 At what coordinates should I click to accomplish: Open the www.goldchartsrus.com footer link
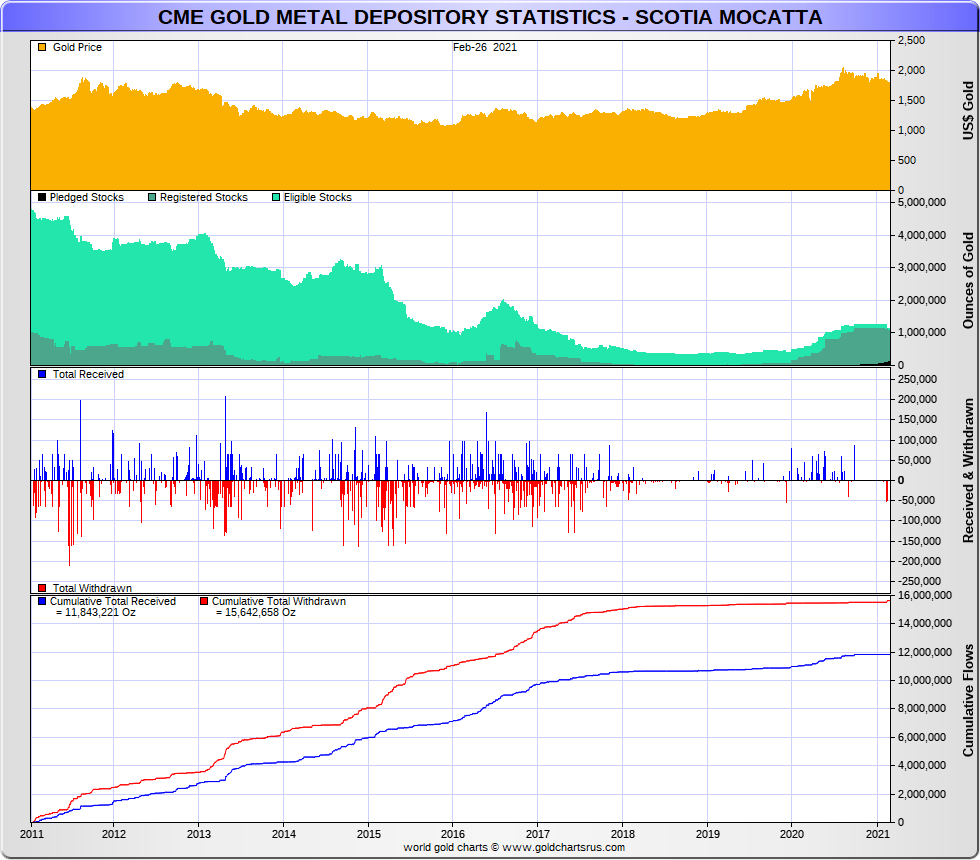tap(562, 848)
